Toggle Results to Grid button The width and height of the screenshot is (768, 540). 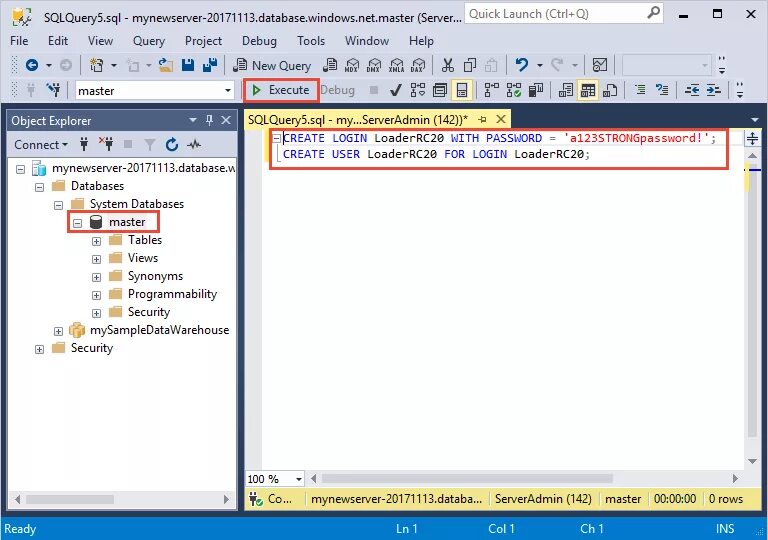(588, 90)
